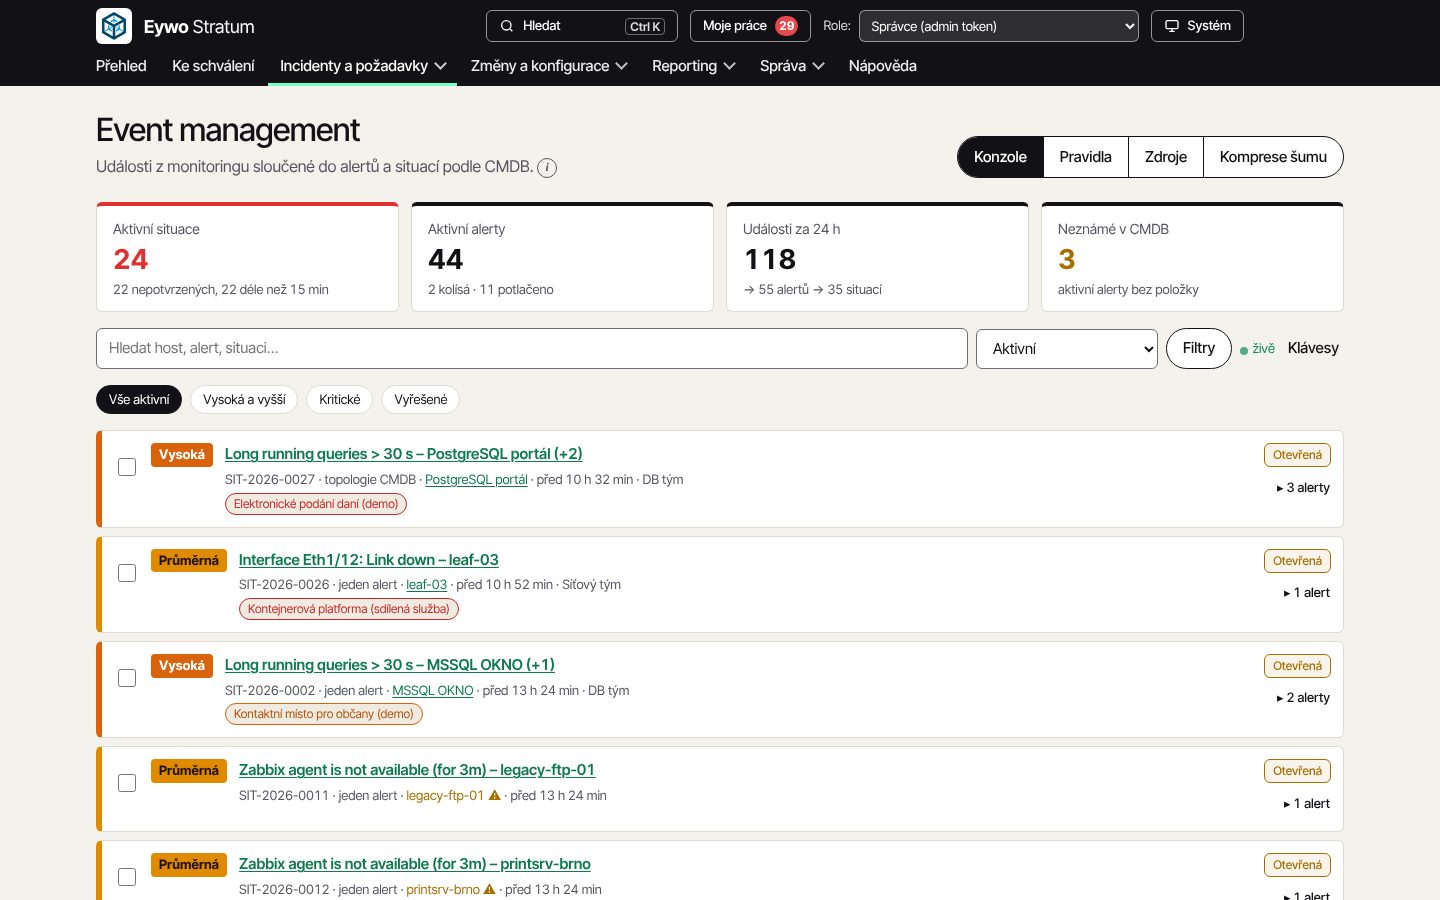The image size is (1440, 900).
Task: Expand 2 alerty in MSSQL OKNO situation
Action: [x=1303, y=698]
